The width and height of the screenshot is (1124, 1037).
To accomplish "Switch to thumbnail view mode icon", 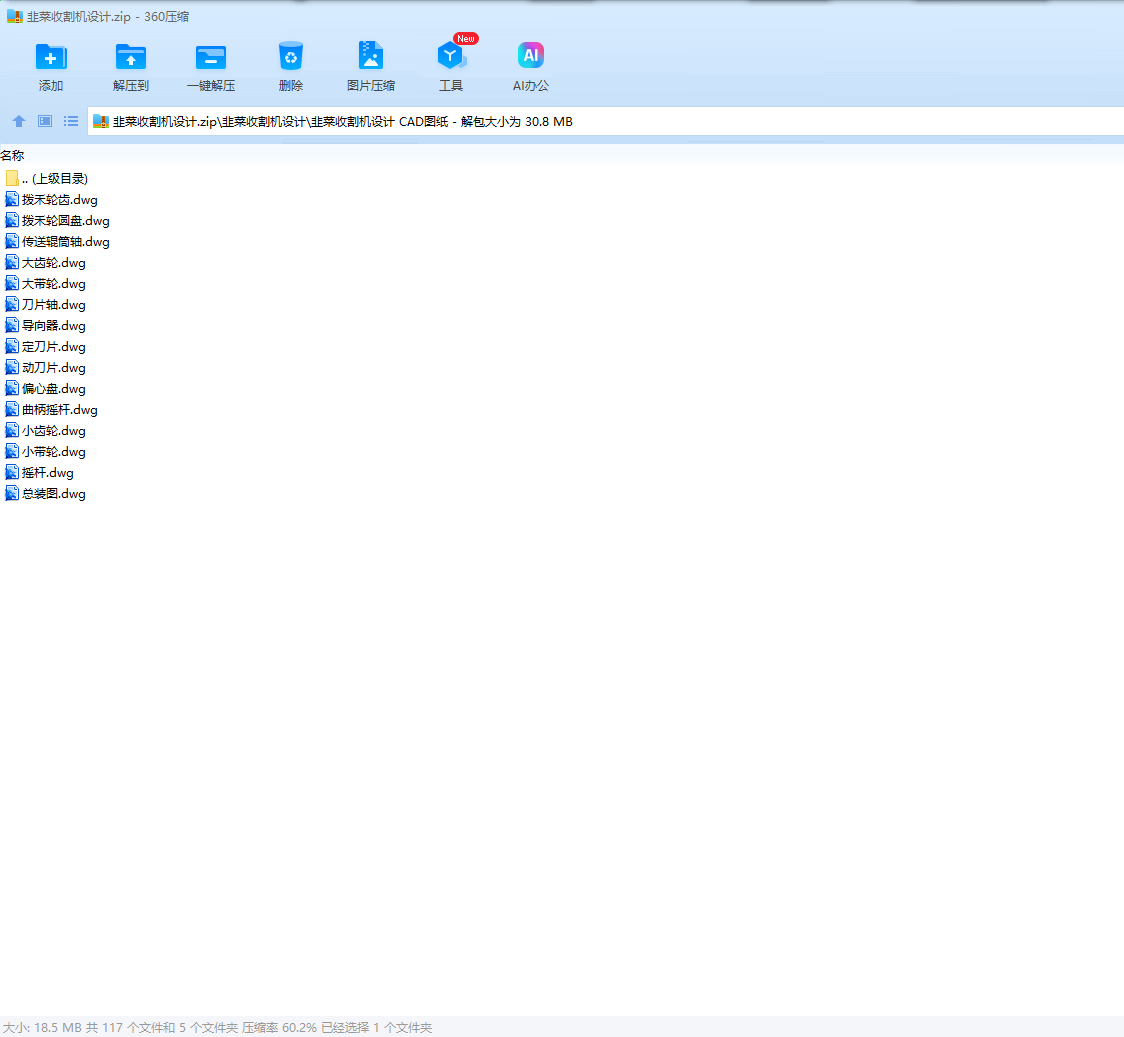I will tap(45, 121).
